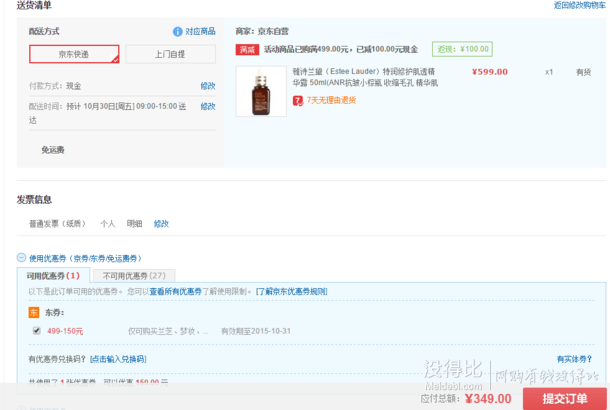Screen dimensions: 610x410
Task: Open the Estee Lauder product thumbnail
Action: pos(261,91)
